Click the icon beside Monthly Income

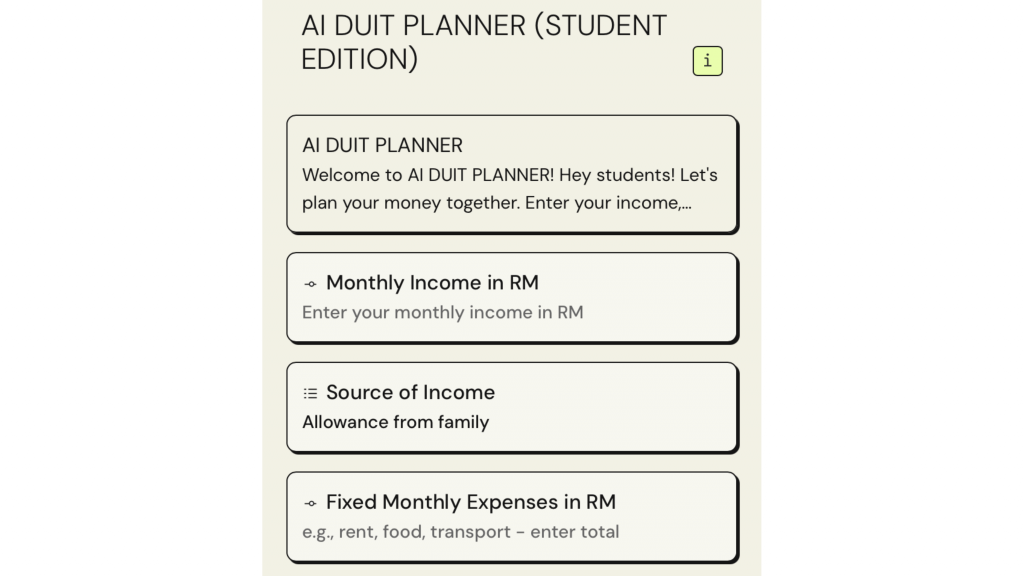coord(310,284)
